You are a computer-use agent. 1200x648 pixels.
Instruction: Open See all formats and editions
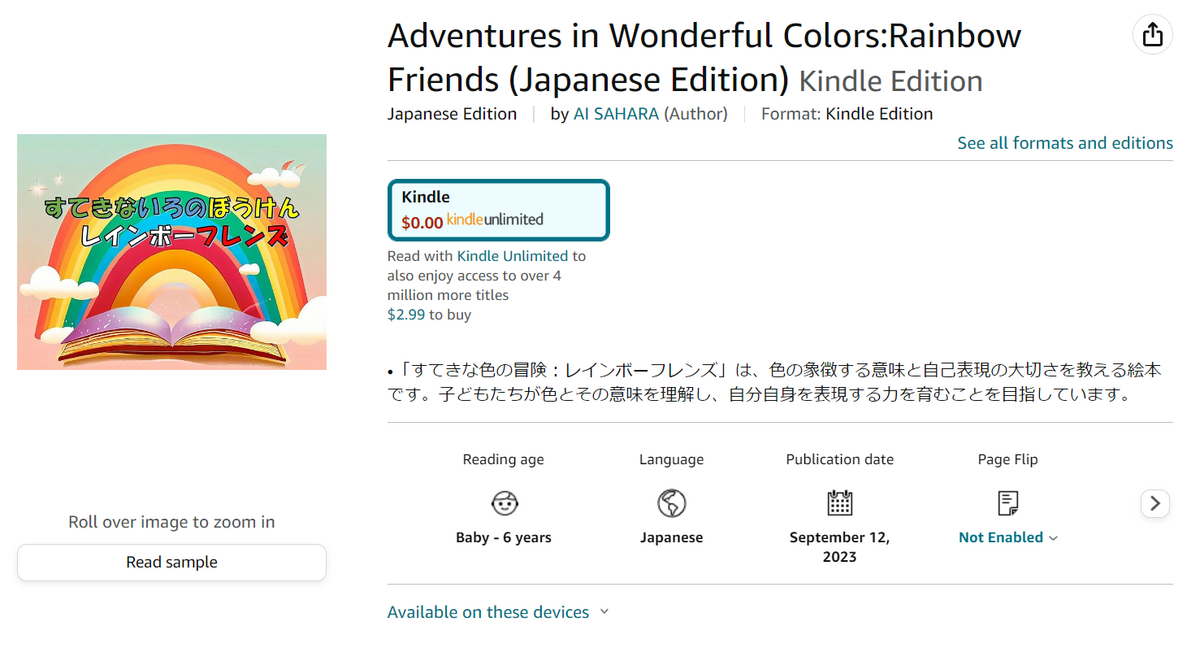coord(1065,143)
